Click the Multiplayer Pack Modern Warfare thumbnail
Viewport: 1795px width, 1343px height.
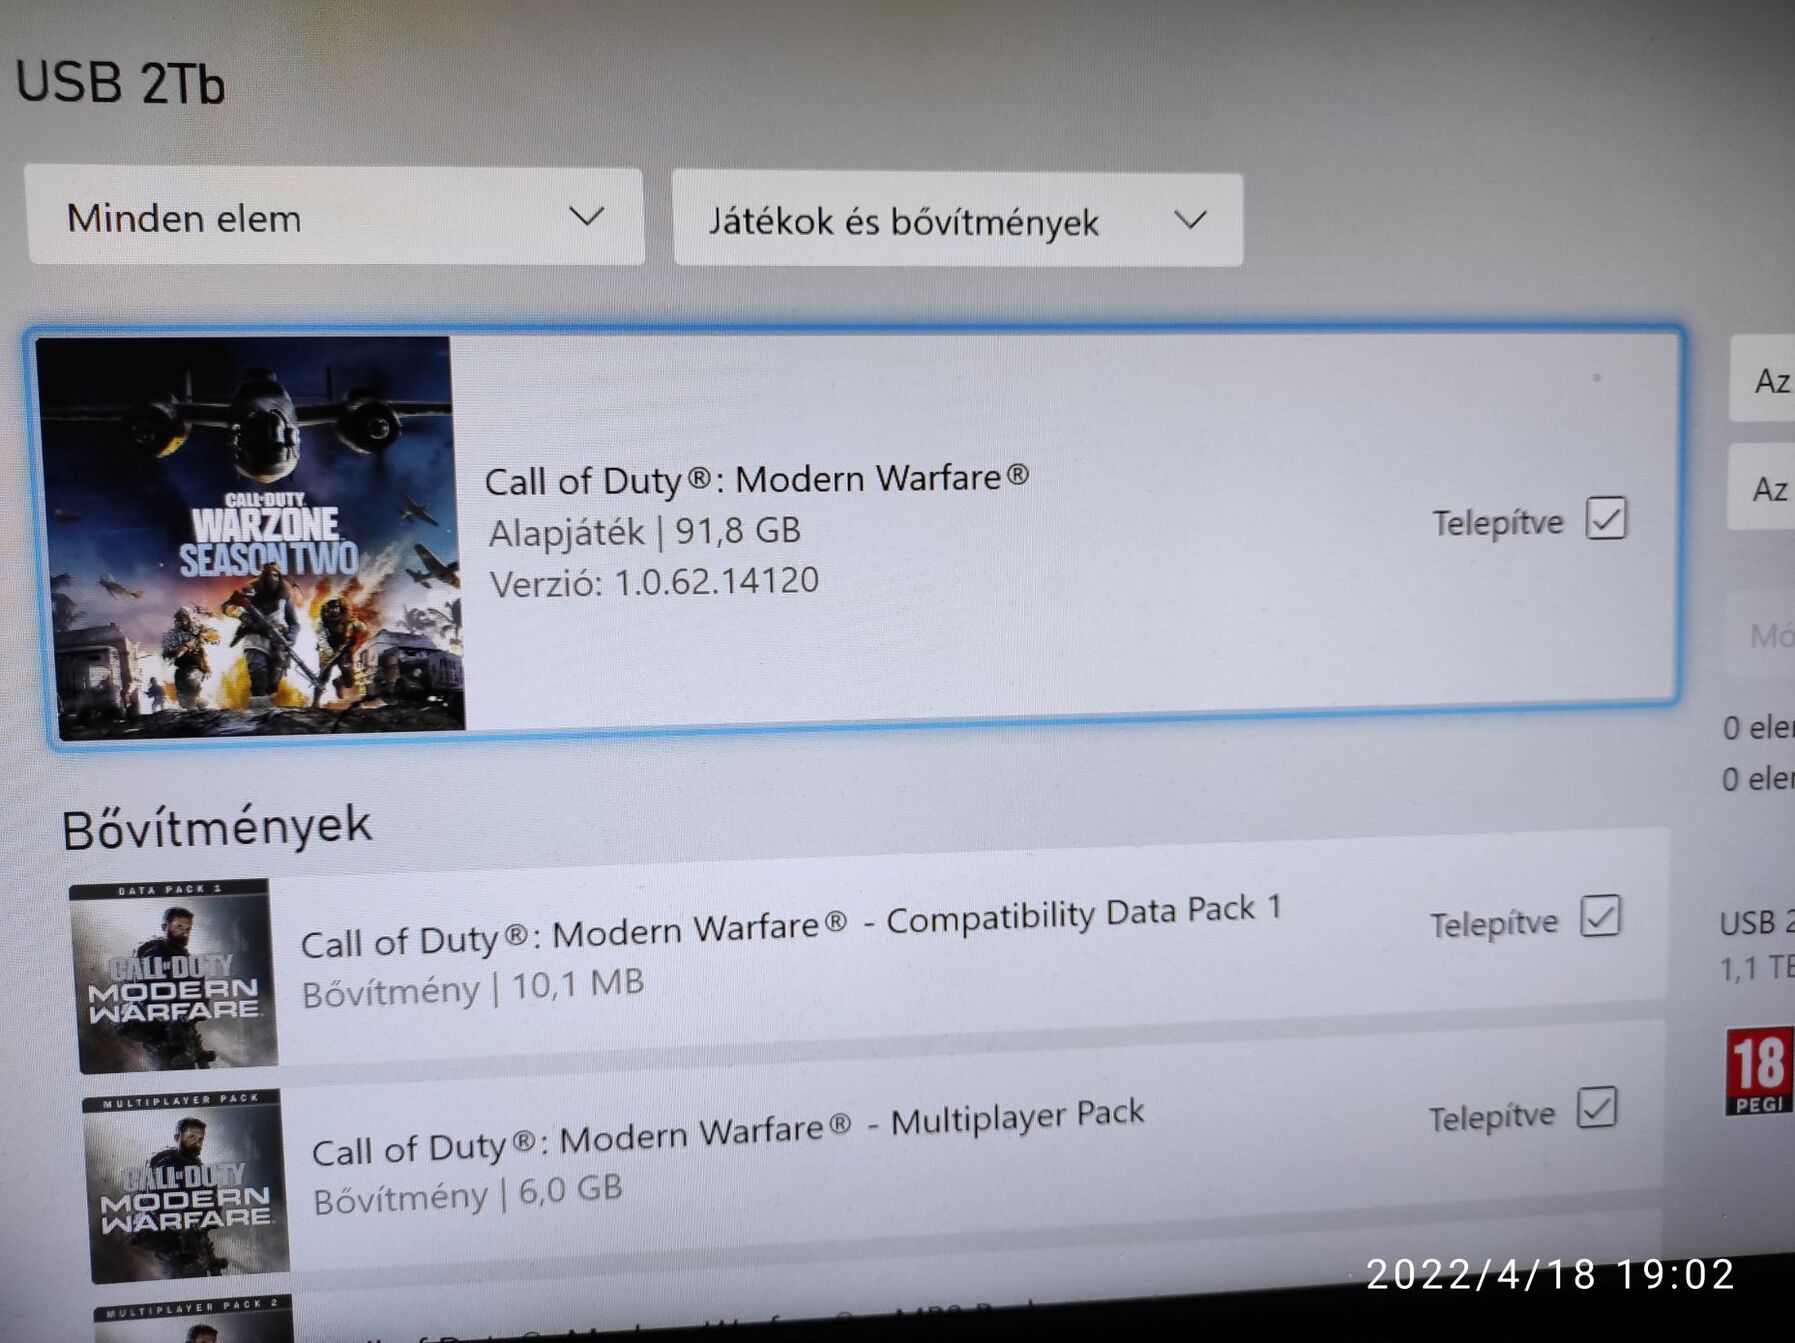(x=186, y=1186)
